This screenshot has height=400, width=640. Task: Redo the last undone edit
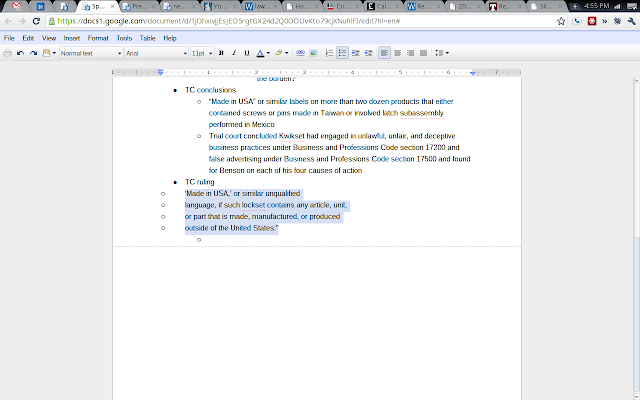(x=33, y=53)
